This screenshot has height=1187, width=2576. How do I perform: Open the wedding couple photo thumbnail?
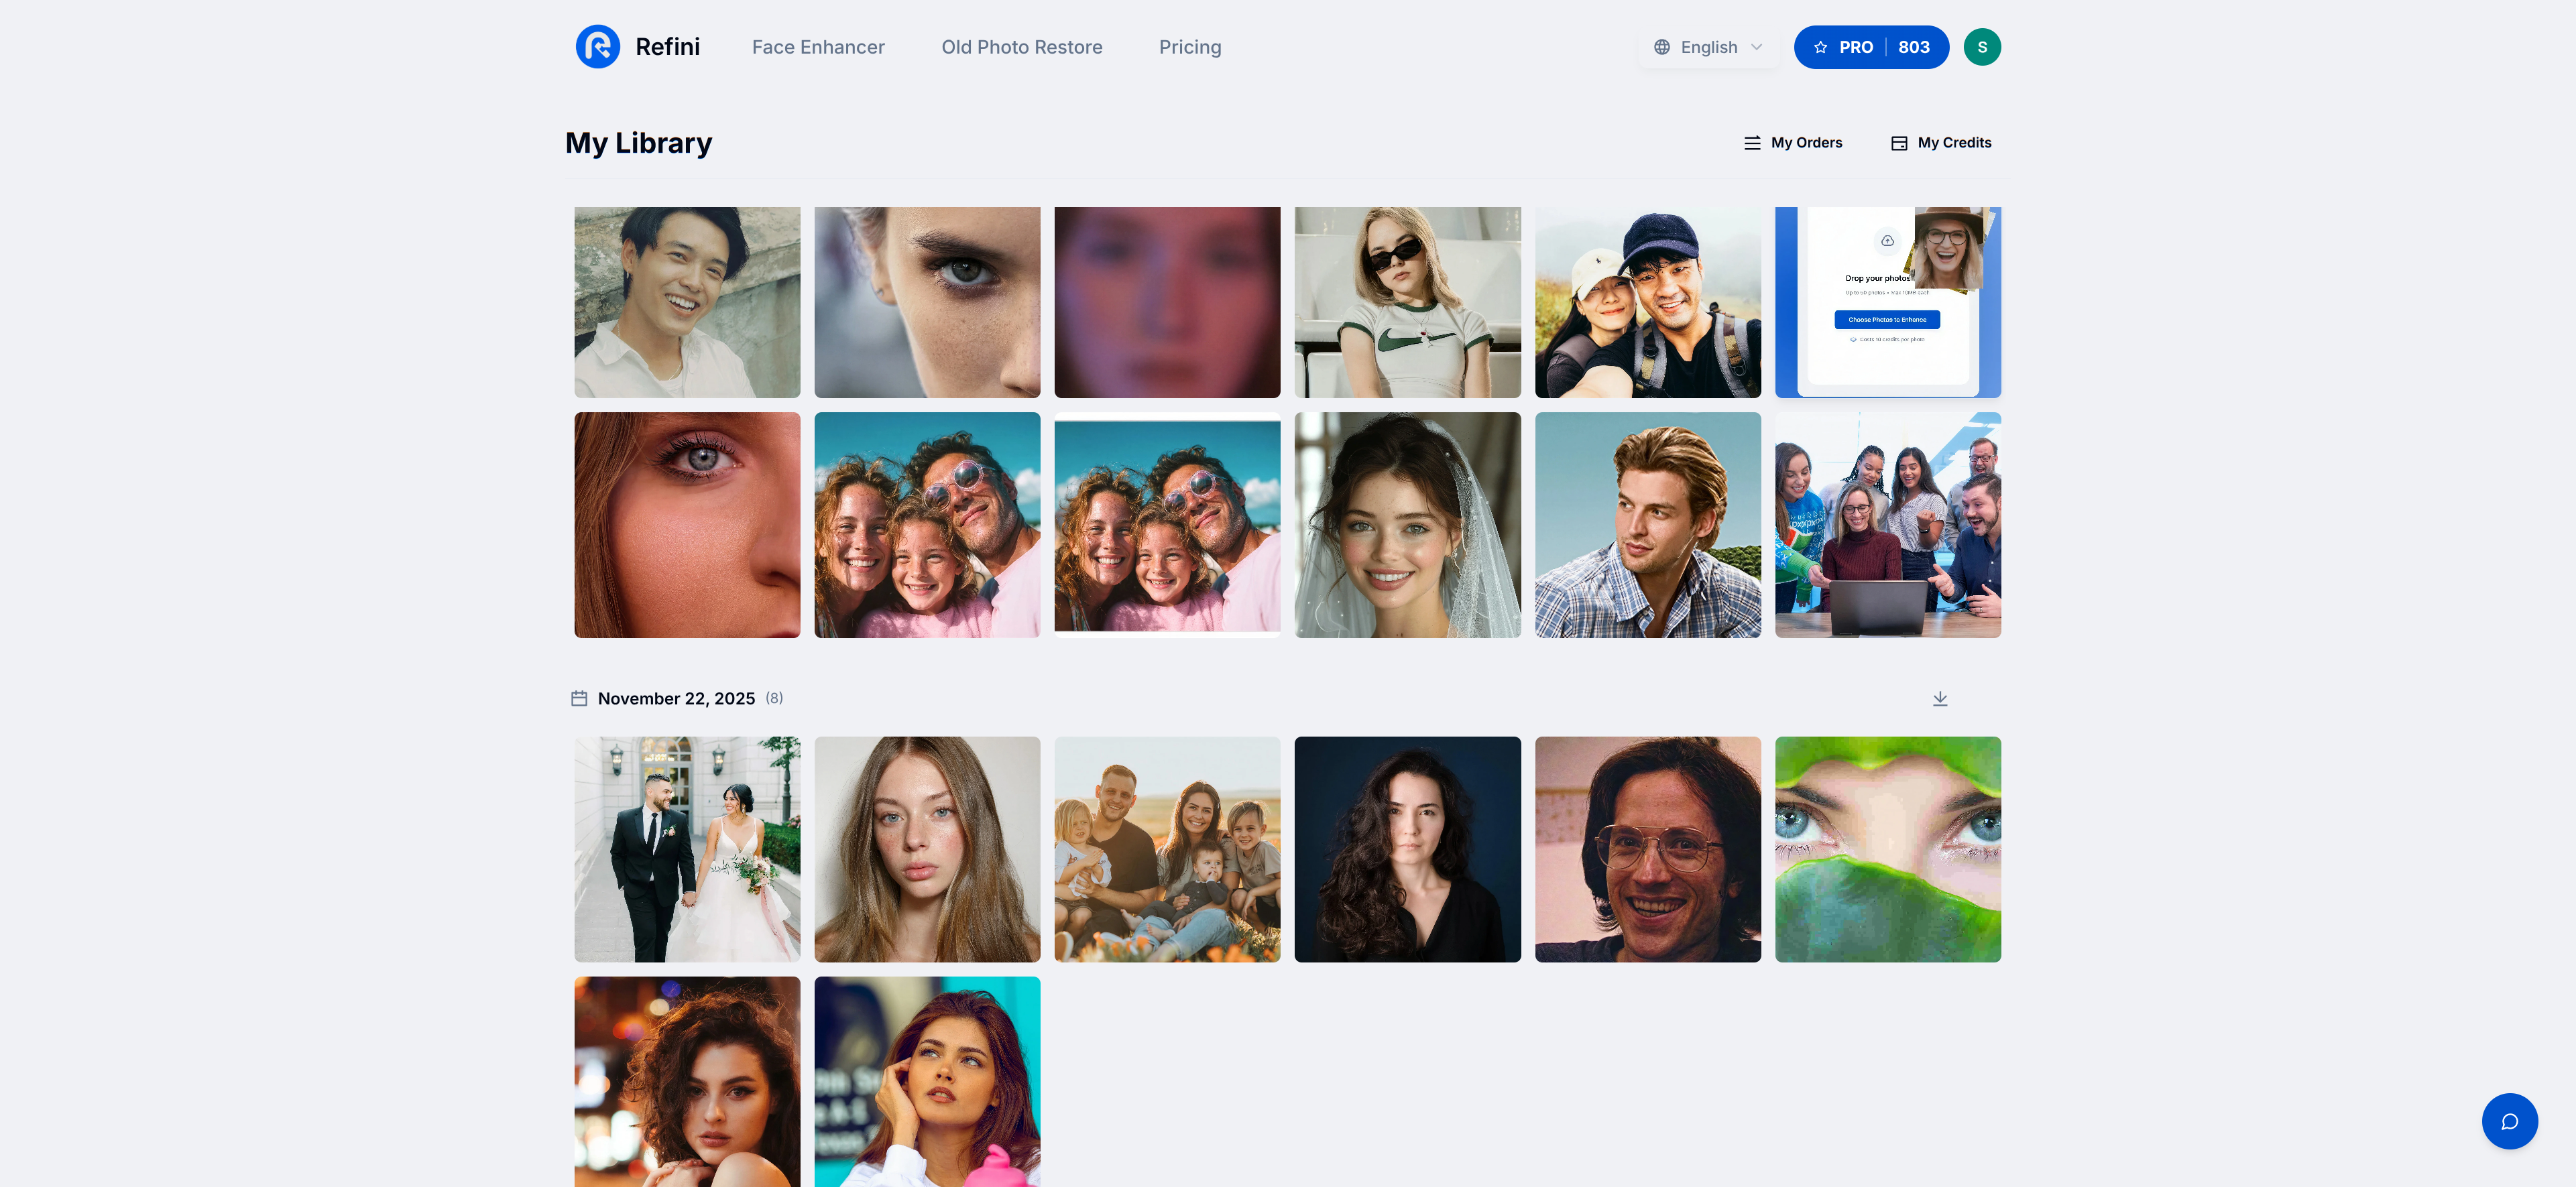pos(687,849)
